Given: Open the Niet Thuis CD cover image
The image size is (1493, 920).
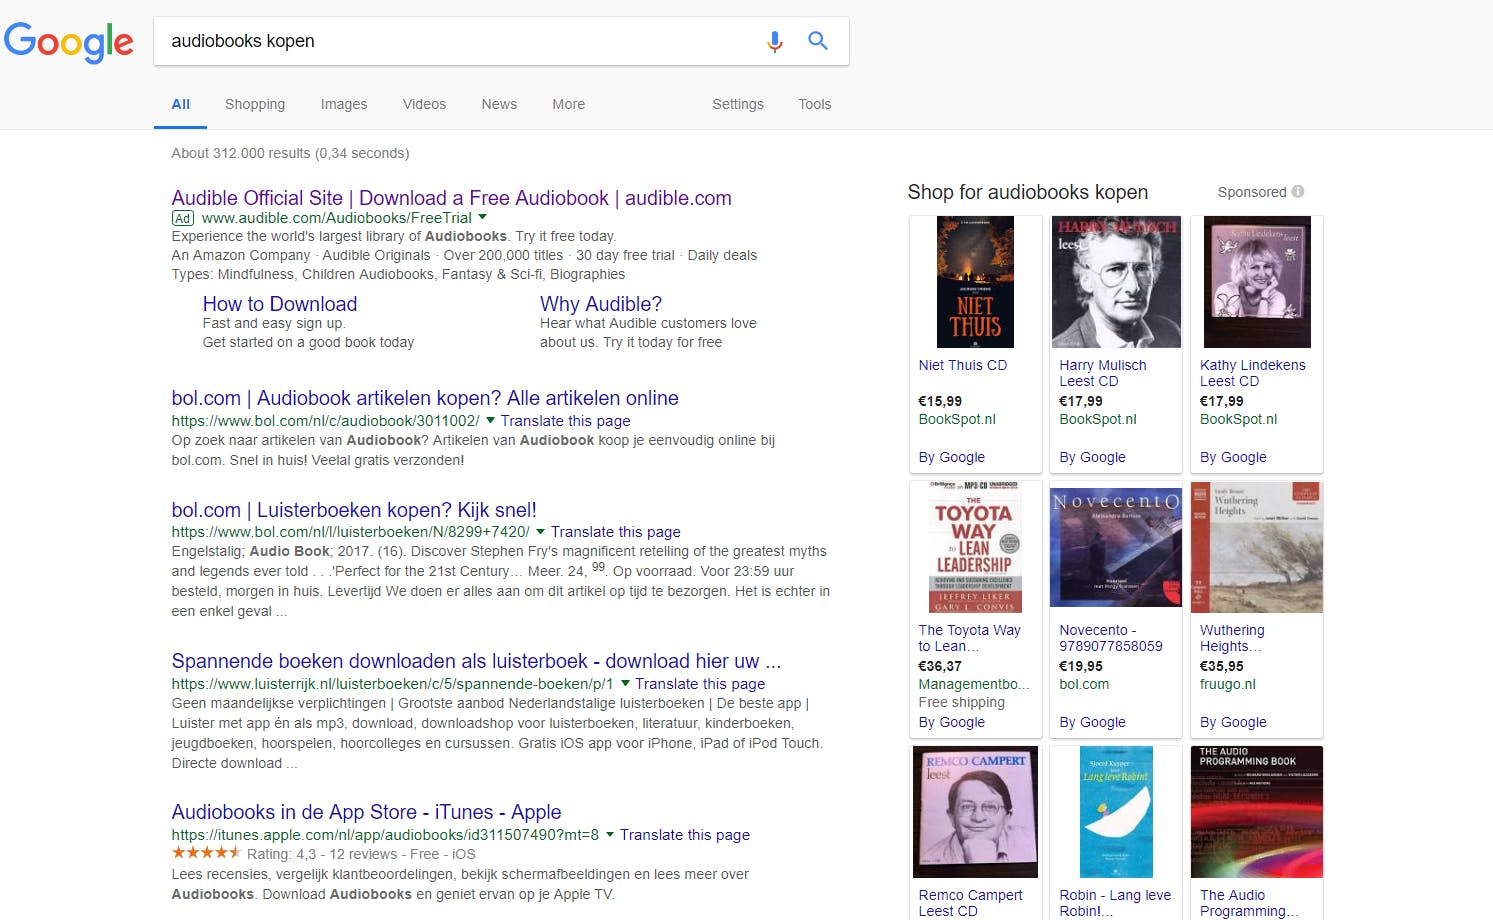Looking at the screenshot, I should (975, 282).
